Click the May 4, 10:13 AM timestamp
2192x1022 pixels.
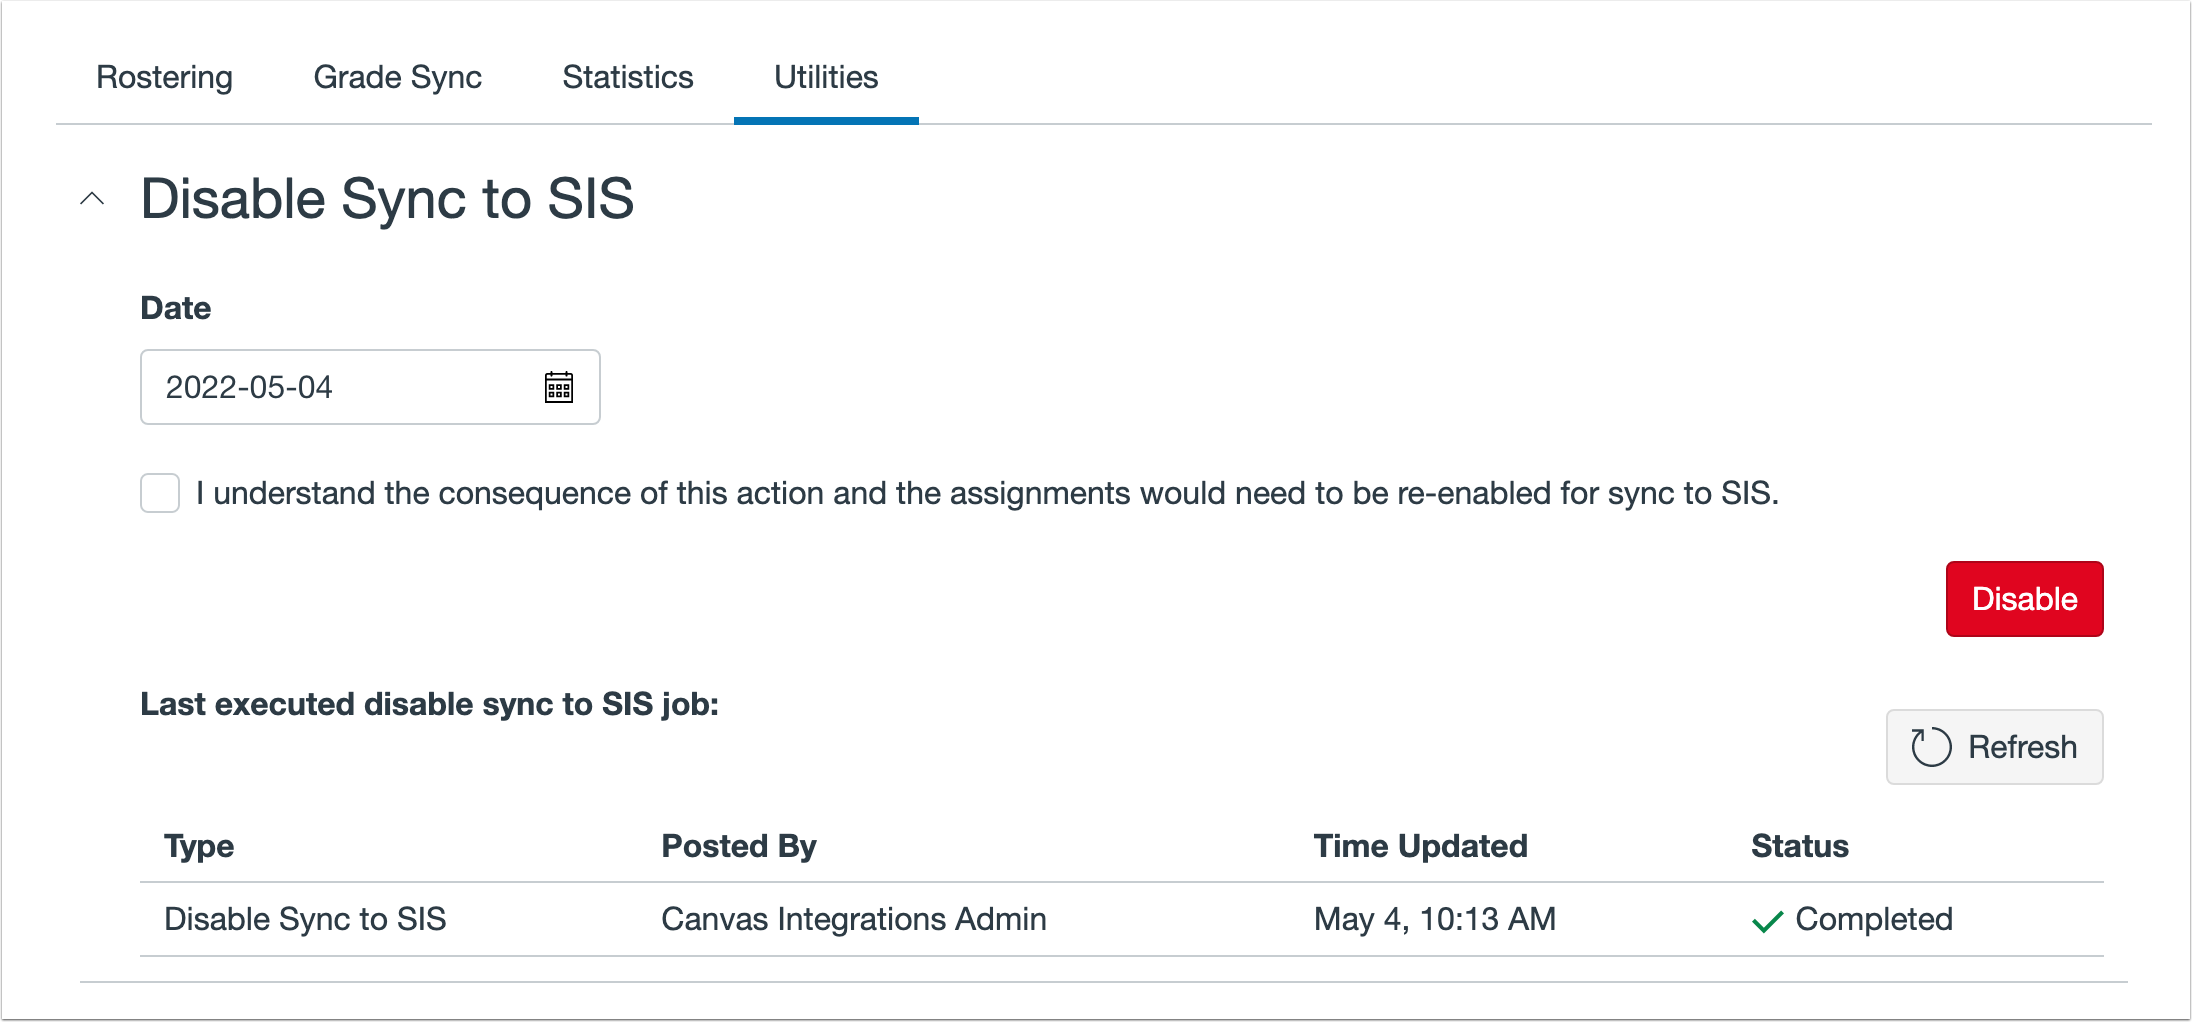point(1434,919)
